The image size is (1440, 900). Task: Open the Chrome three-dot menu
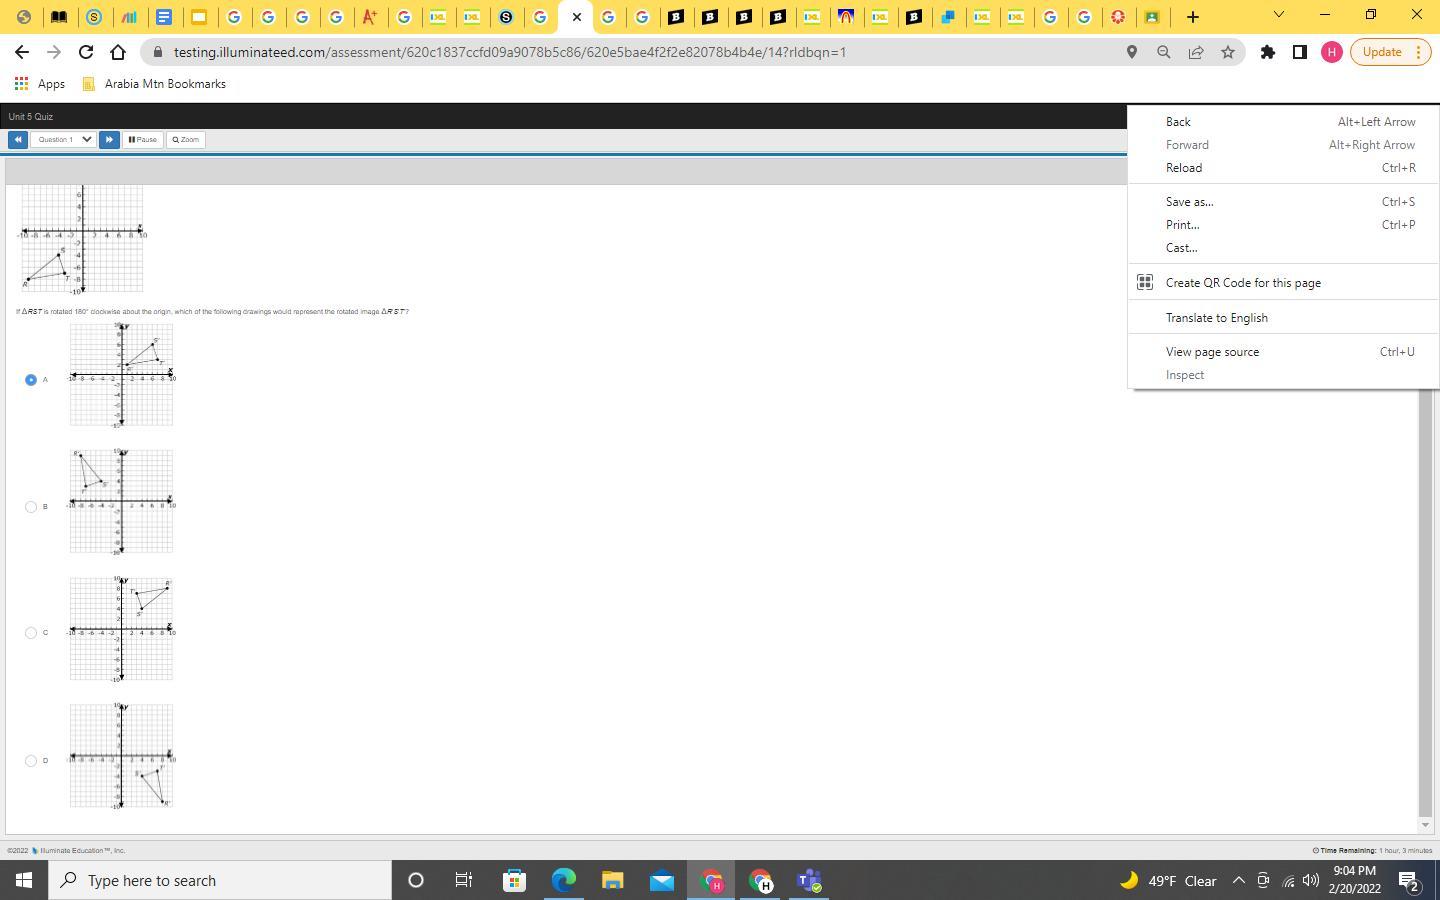point(1418,52)
